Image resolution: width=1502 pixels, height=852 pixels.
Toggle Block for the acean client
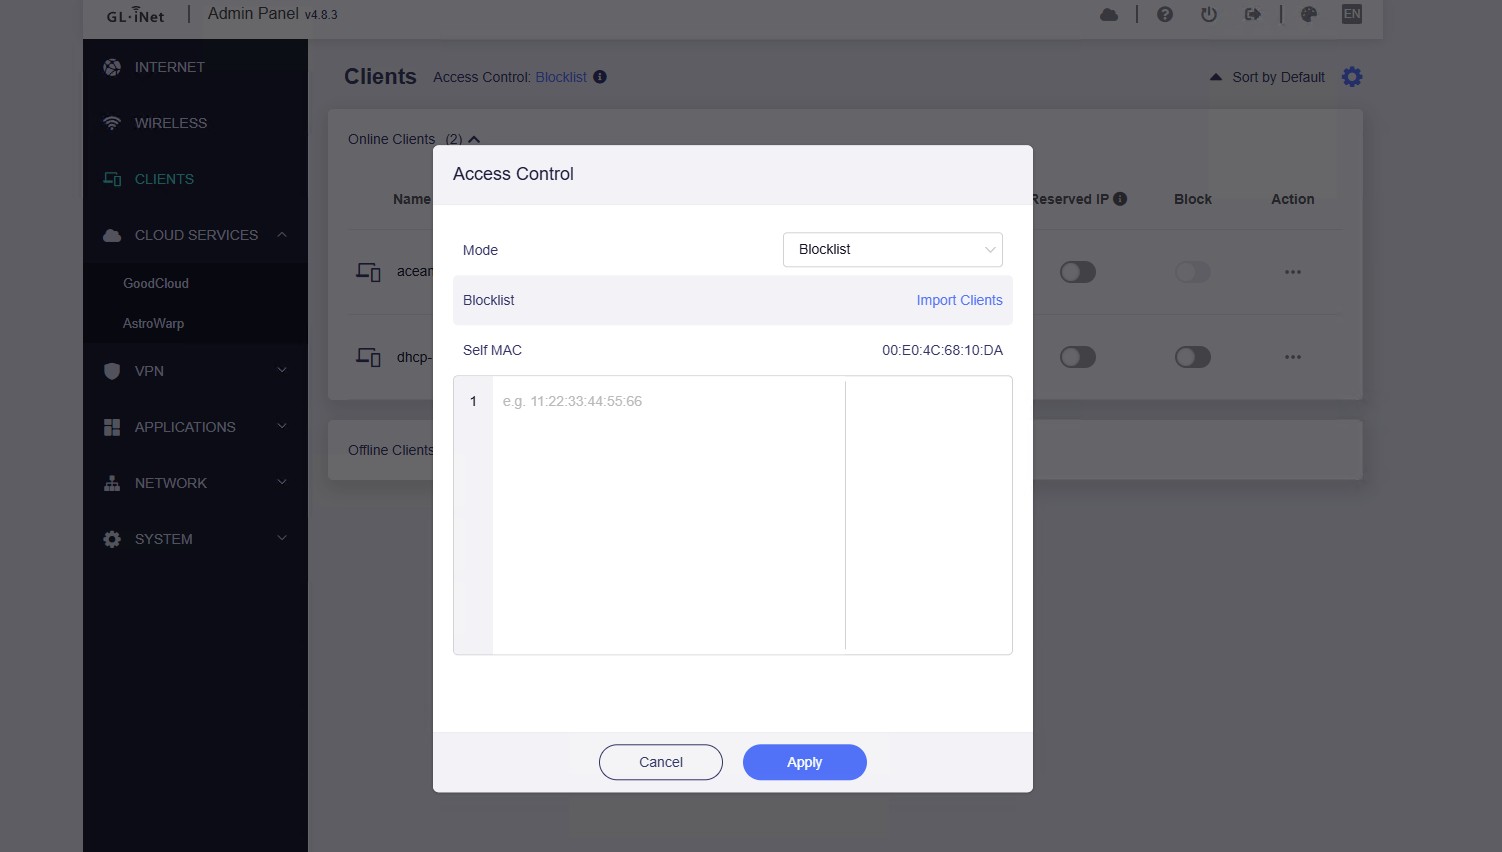[1193, 272]
